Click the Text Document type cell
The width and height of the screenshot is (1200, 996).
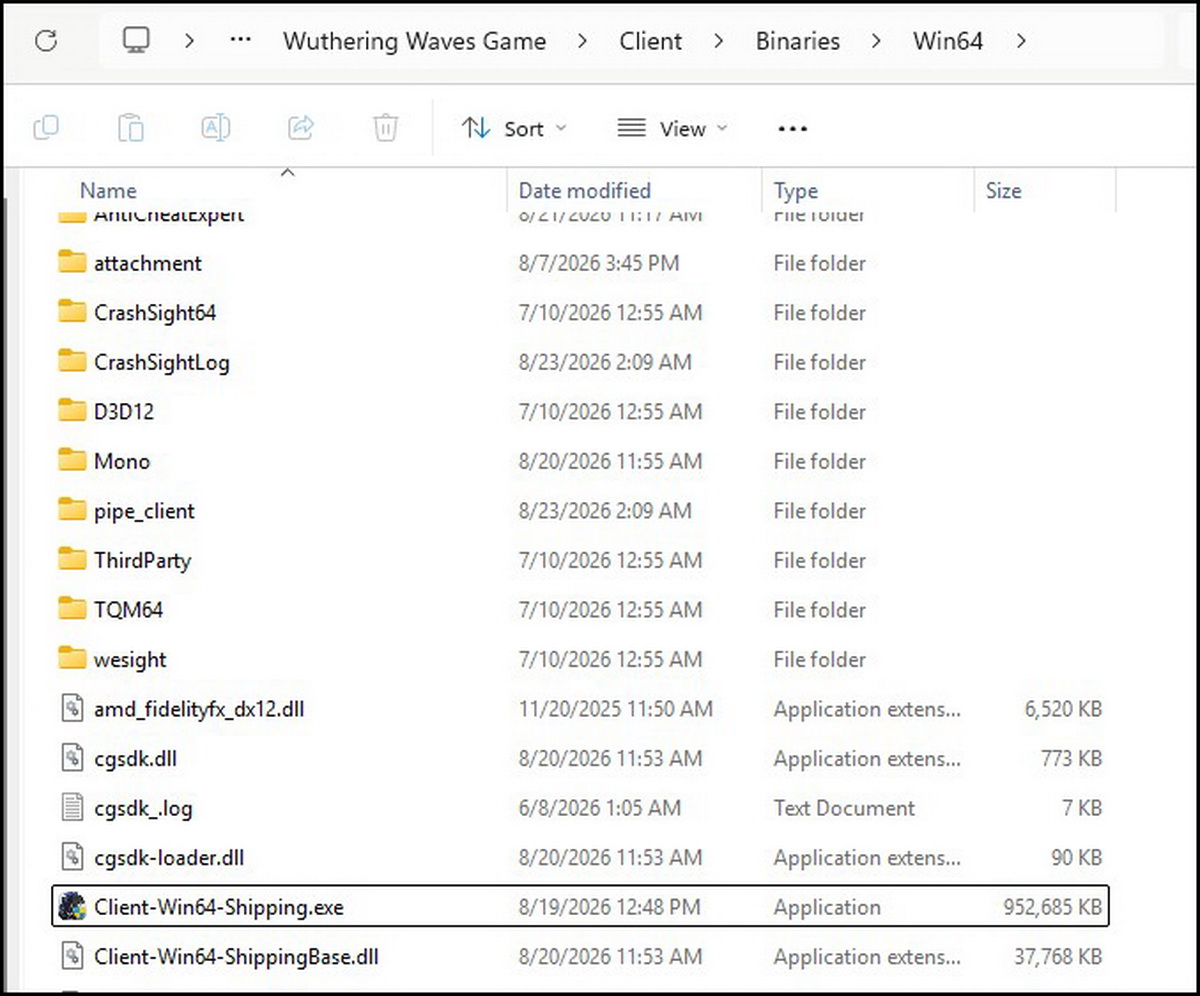tap(844, 808)
